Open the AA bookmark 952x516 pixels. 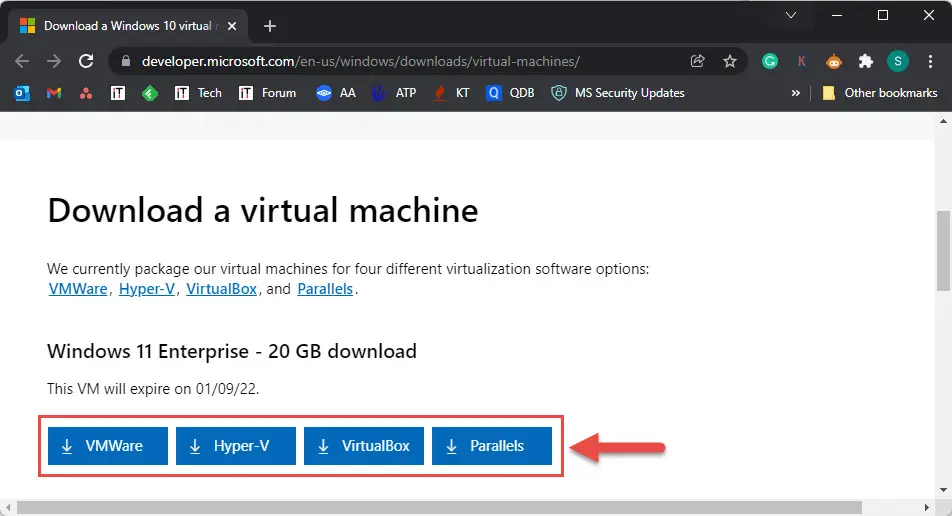tap(336, 93)
